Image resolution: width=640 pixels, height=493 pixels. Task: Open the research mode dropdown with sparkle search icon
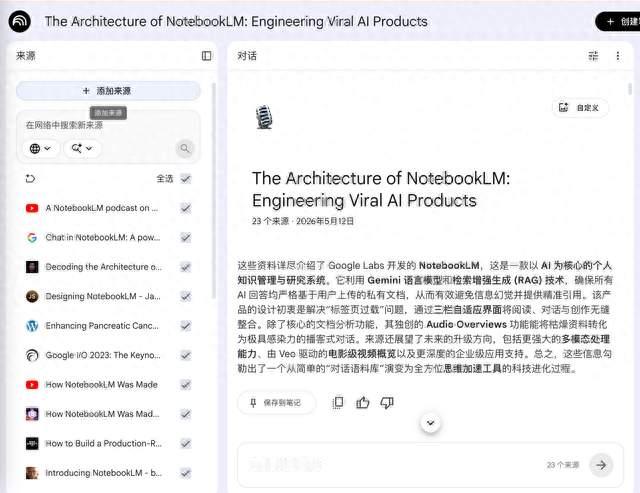(82, 148)
